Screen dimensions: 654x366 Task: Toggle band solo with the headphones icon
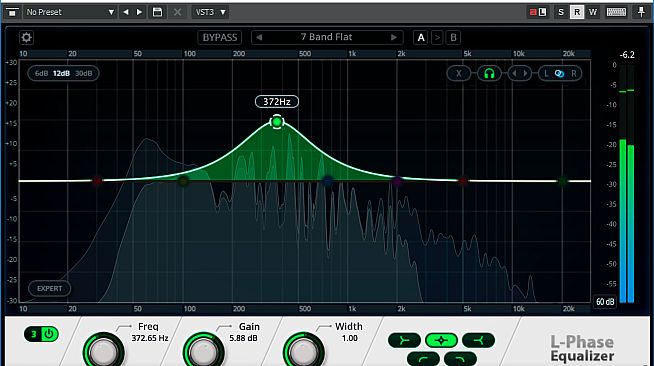pyautogui.click(x=489, y=73)
